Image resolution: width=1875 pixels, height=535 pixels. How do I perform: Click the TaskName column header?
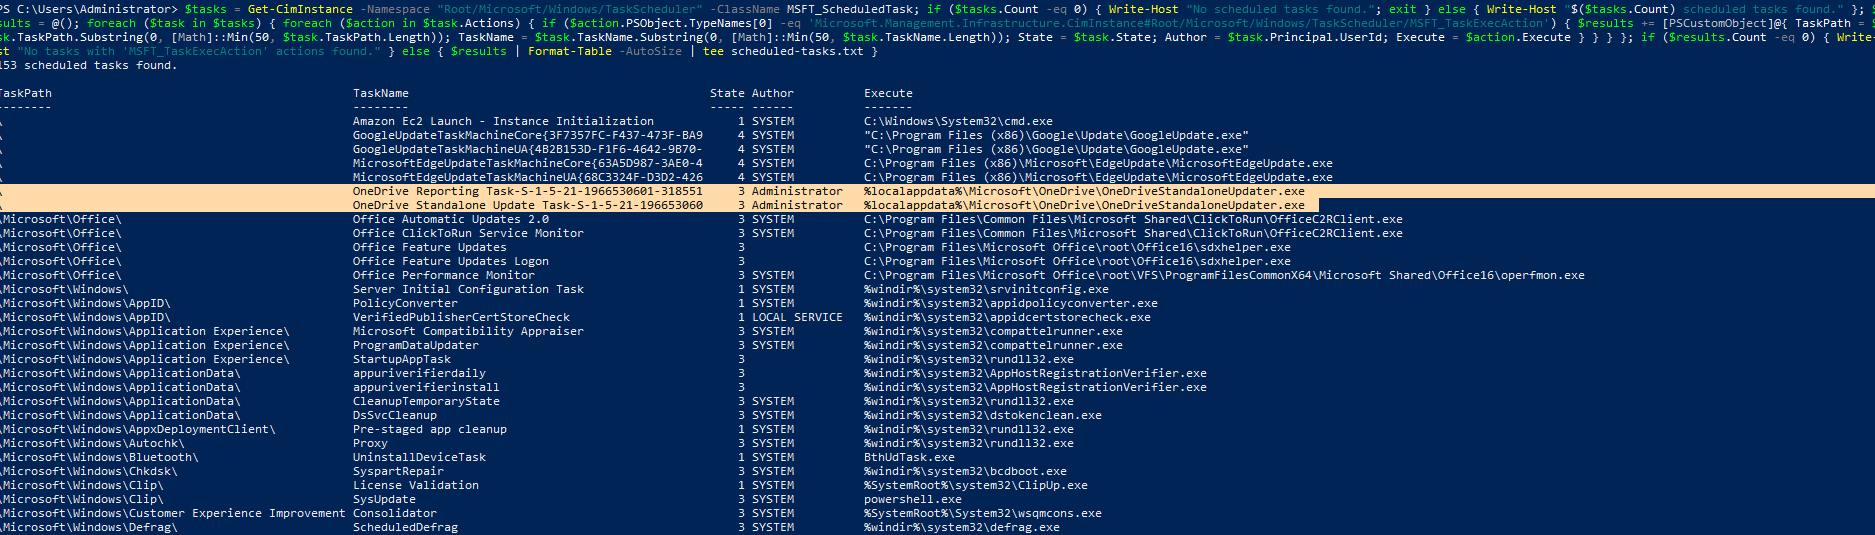coord(380,93)
